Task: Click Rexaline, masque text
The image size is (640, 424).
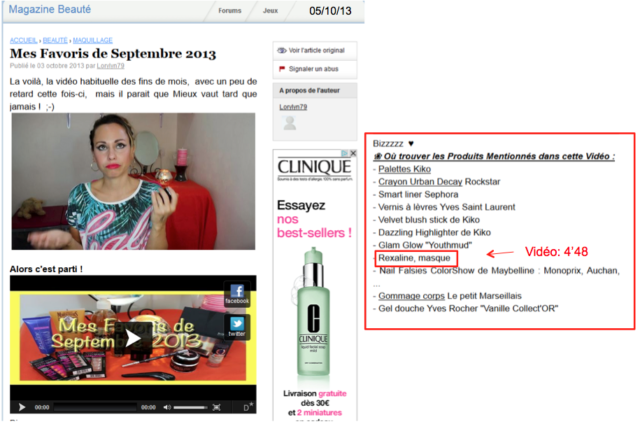Action: (x=414, y=258)
